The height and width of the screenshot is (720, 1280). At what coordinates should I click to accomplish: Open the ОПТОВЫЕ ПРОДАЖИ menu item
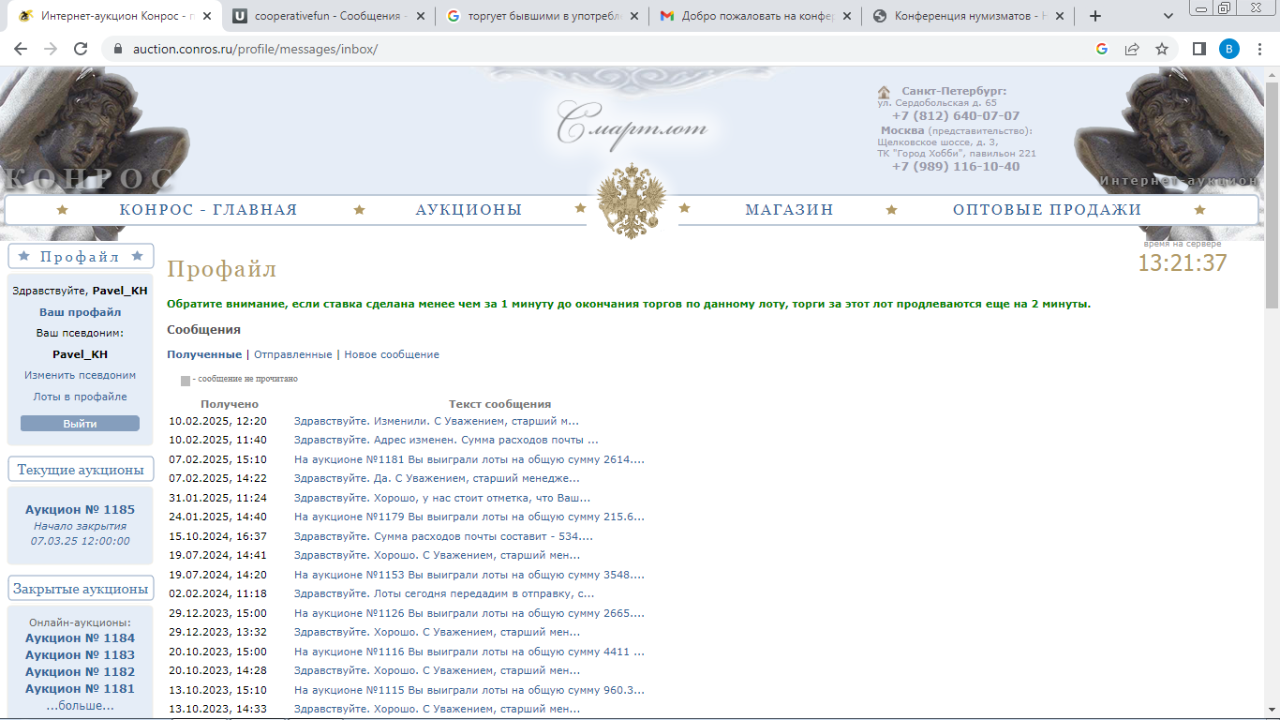[1047, 210]
